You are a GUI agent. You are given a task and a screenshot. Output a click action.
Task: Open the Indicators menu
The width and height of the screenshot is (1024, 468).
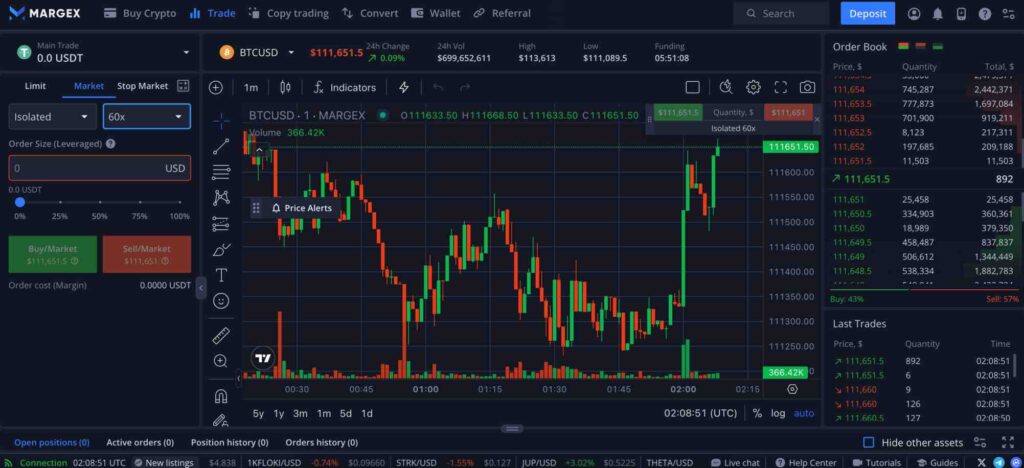click(x=344, y=87)
